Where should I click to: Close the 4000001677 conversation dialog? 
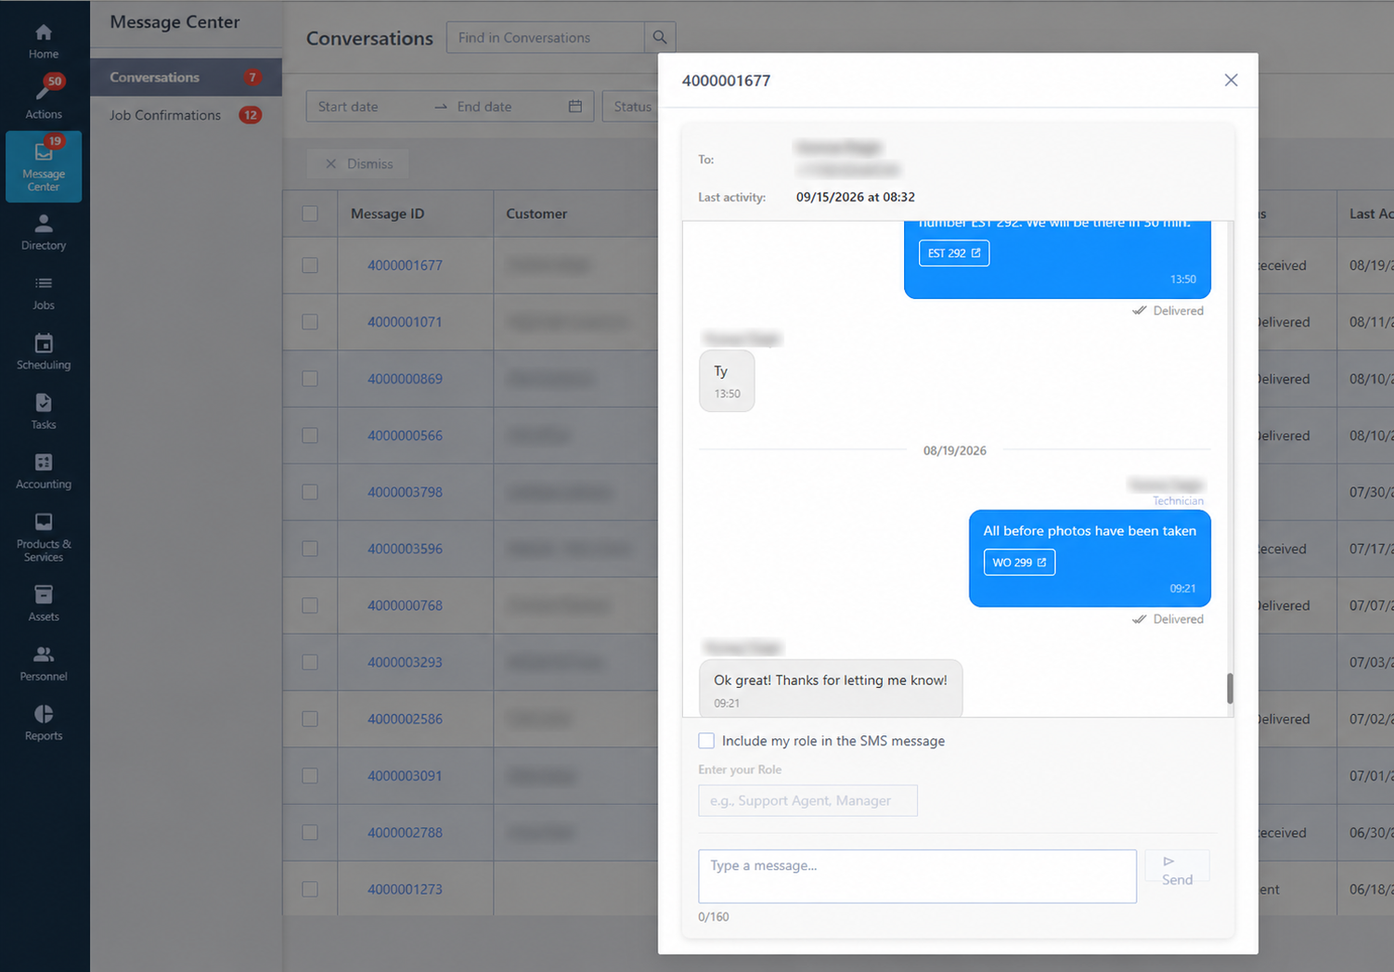coord(1231,80)
